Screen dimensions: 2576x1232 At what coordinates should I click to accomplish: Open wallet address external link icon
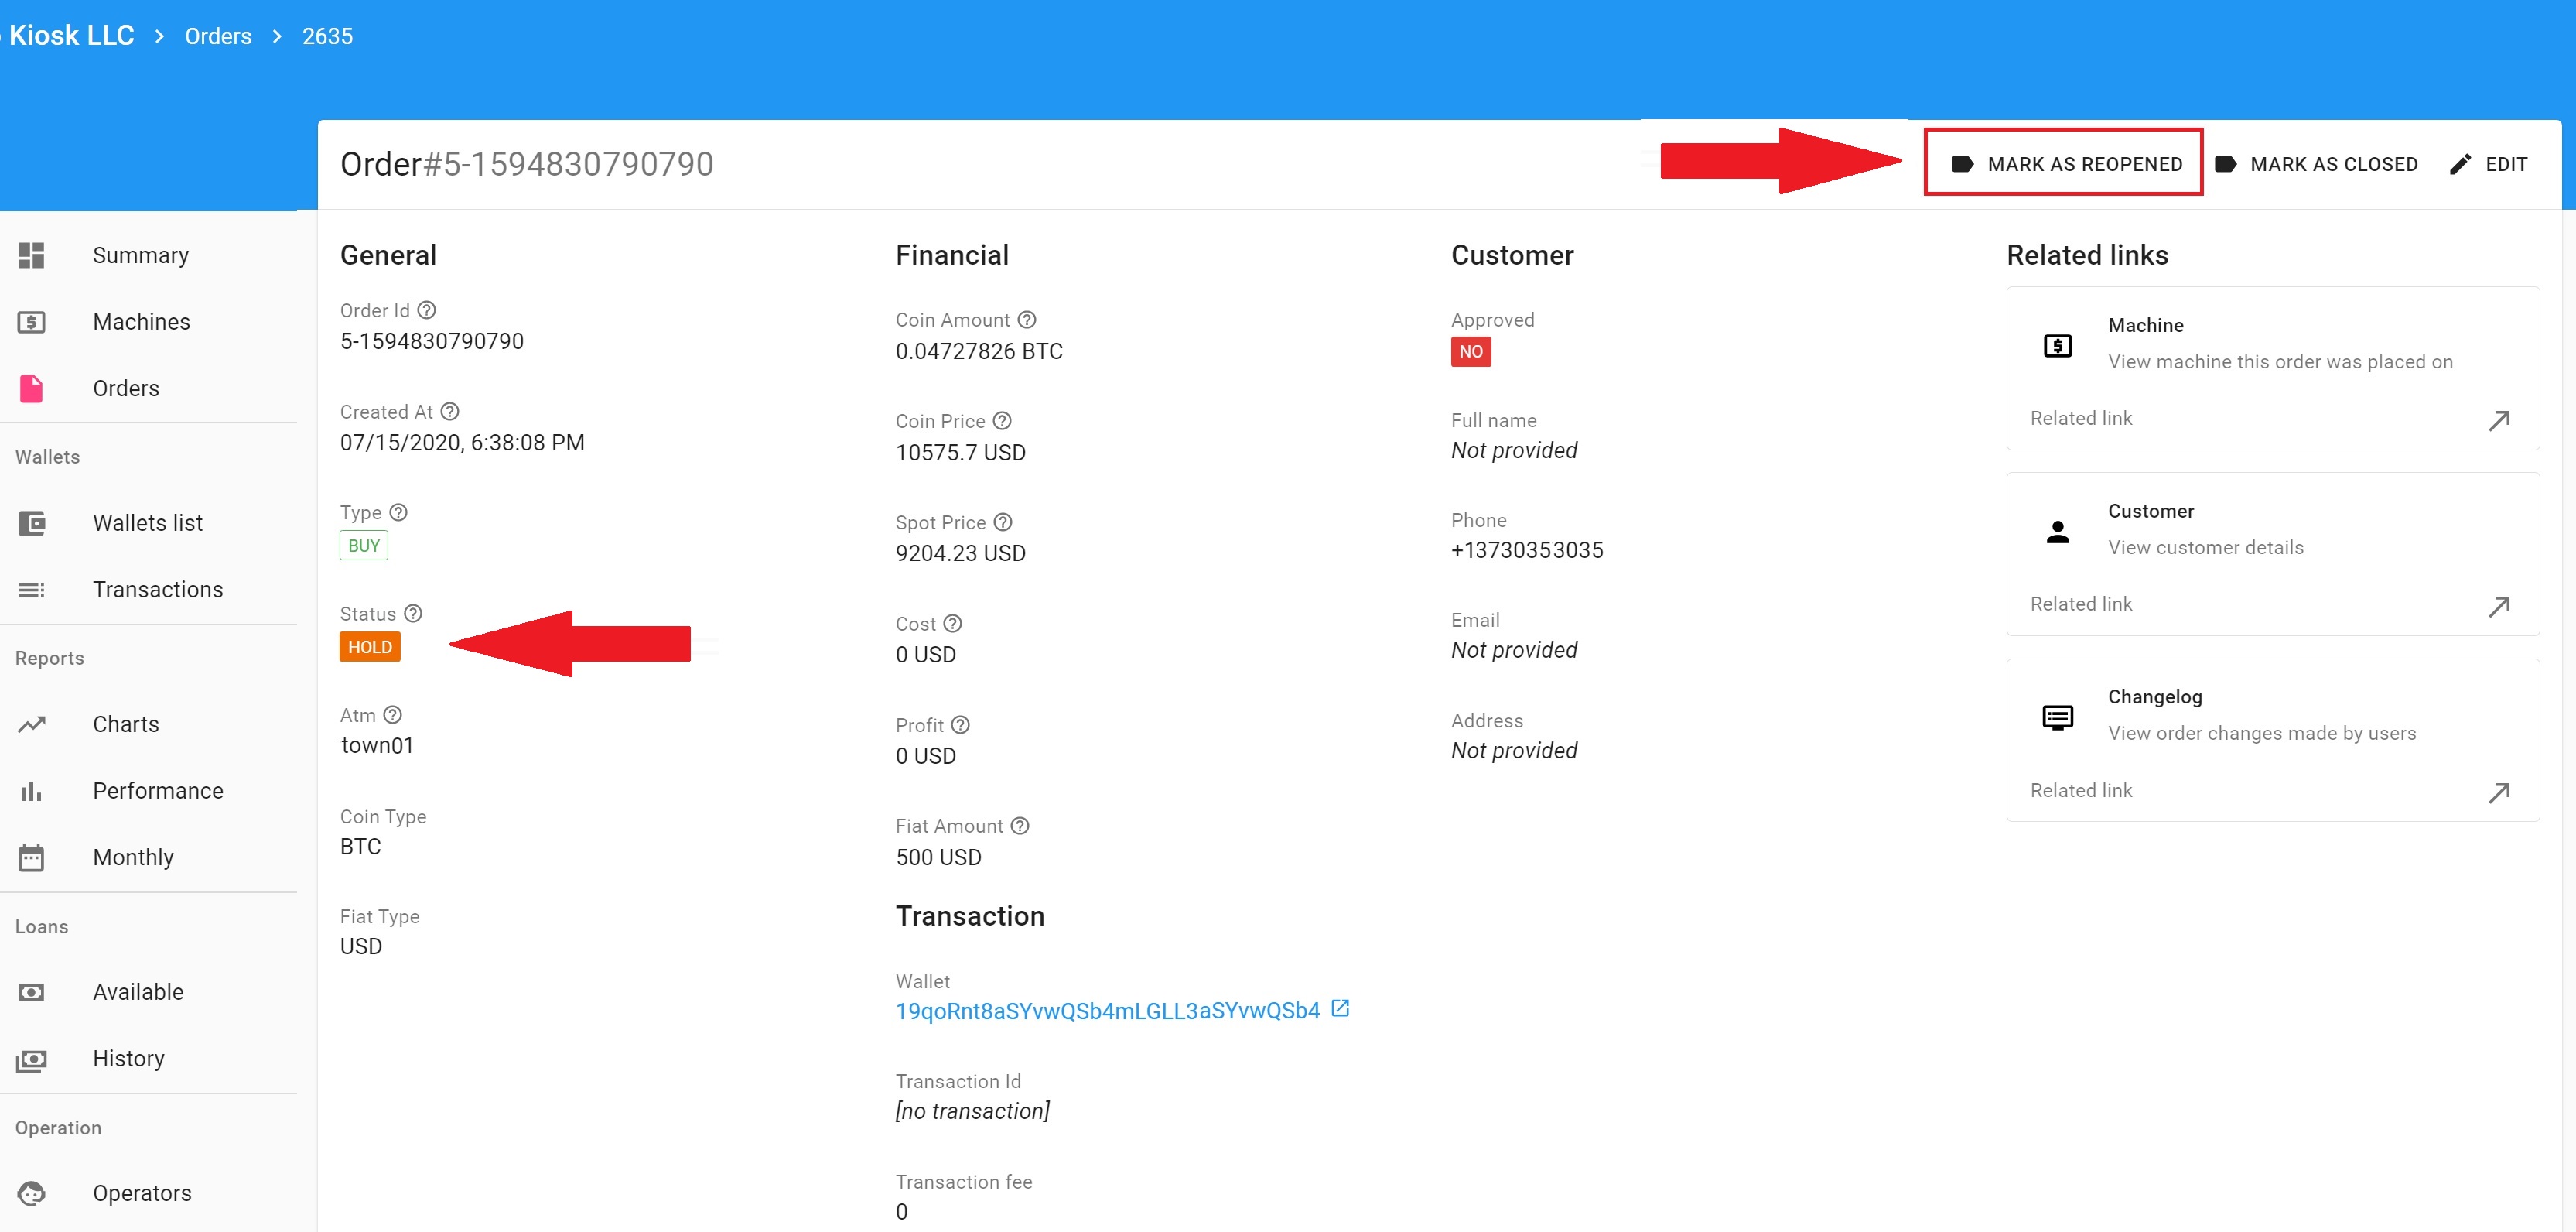click(1341, 1009)
